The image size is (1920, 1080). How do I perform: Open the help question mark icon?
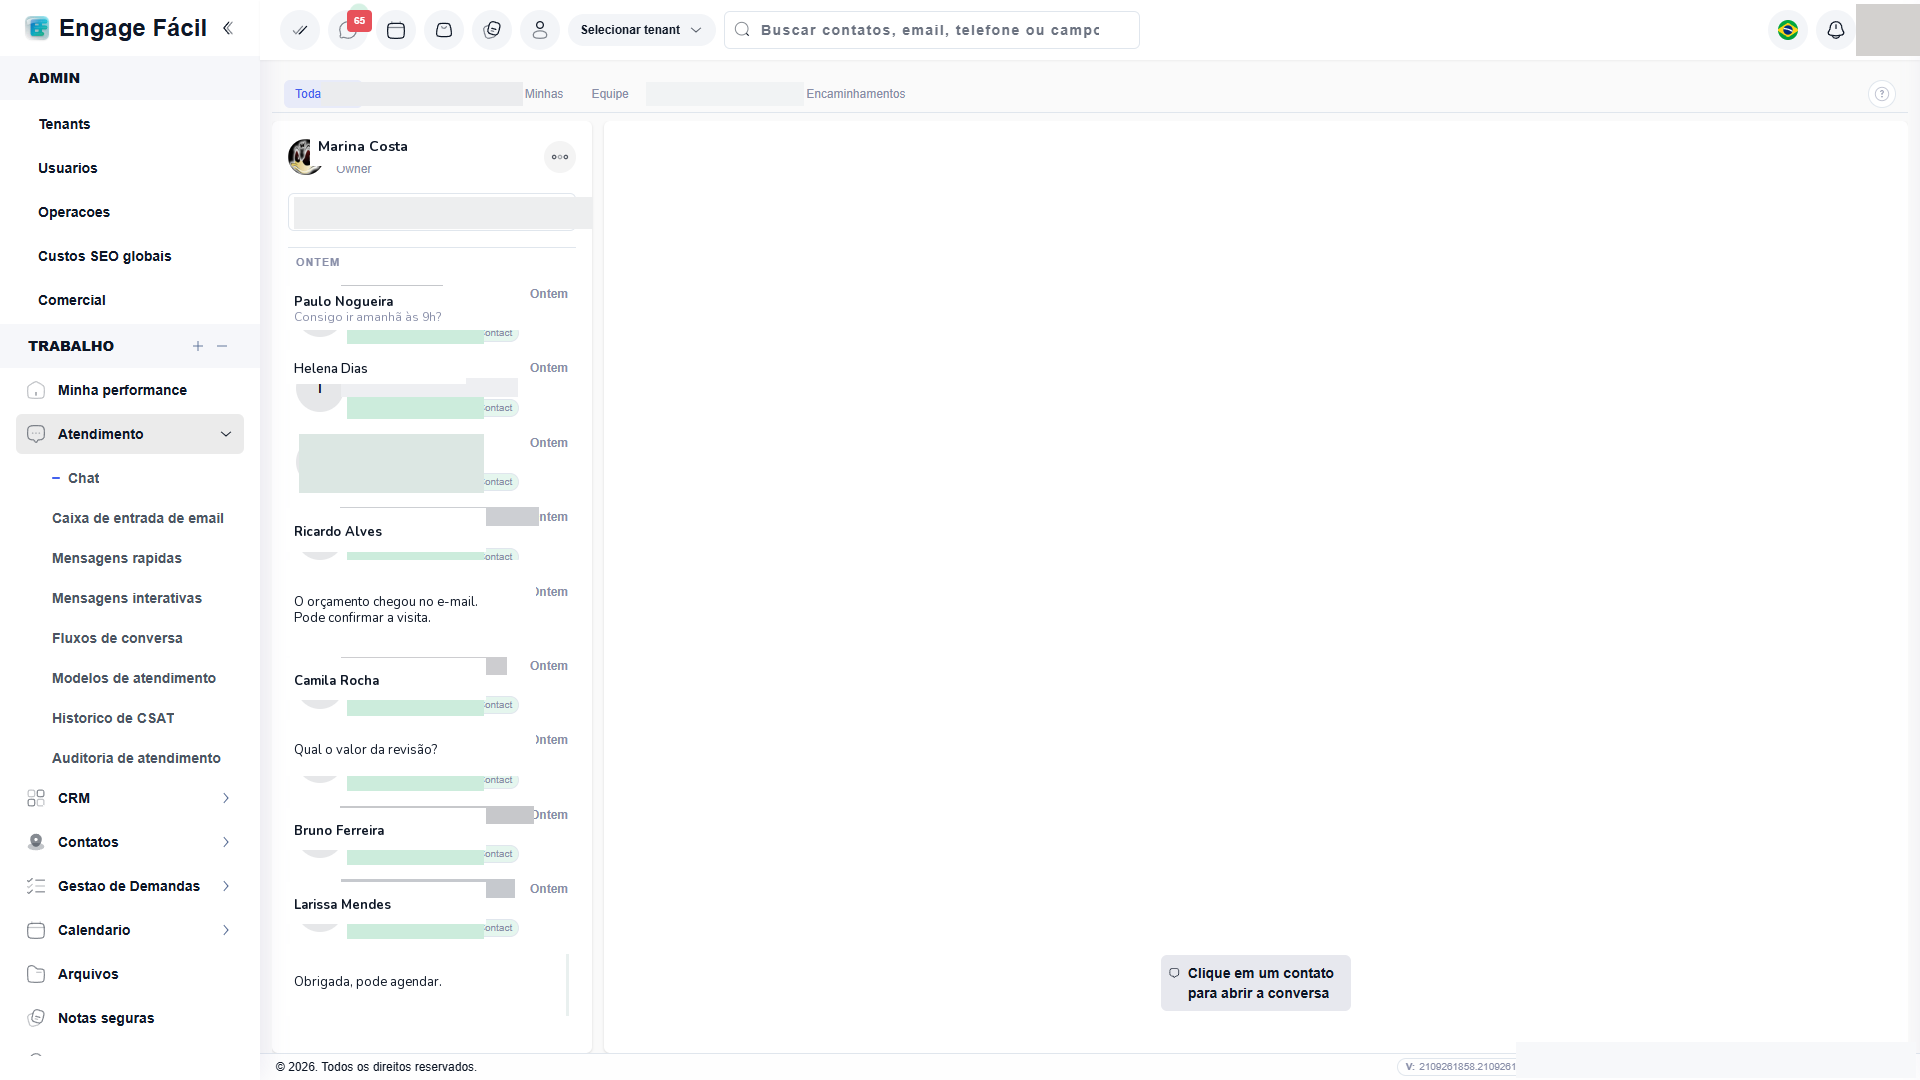point(1881,94)
